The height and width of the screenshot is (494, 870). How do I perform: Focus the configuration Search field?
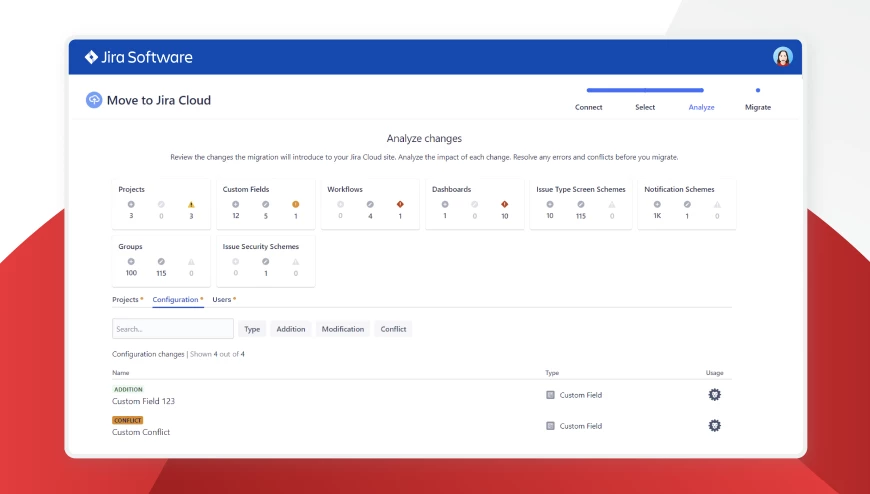pos(173,329)
